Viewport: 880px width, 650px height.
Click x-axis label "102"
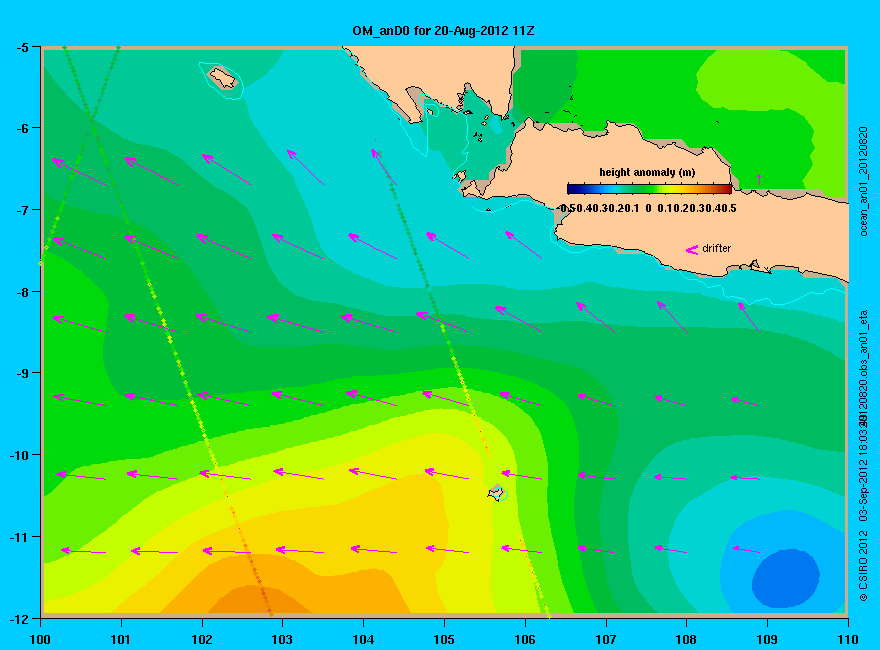point(201,639)
